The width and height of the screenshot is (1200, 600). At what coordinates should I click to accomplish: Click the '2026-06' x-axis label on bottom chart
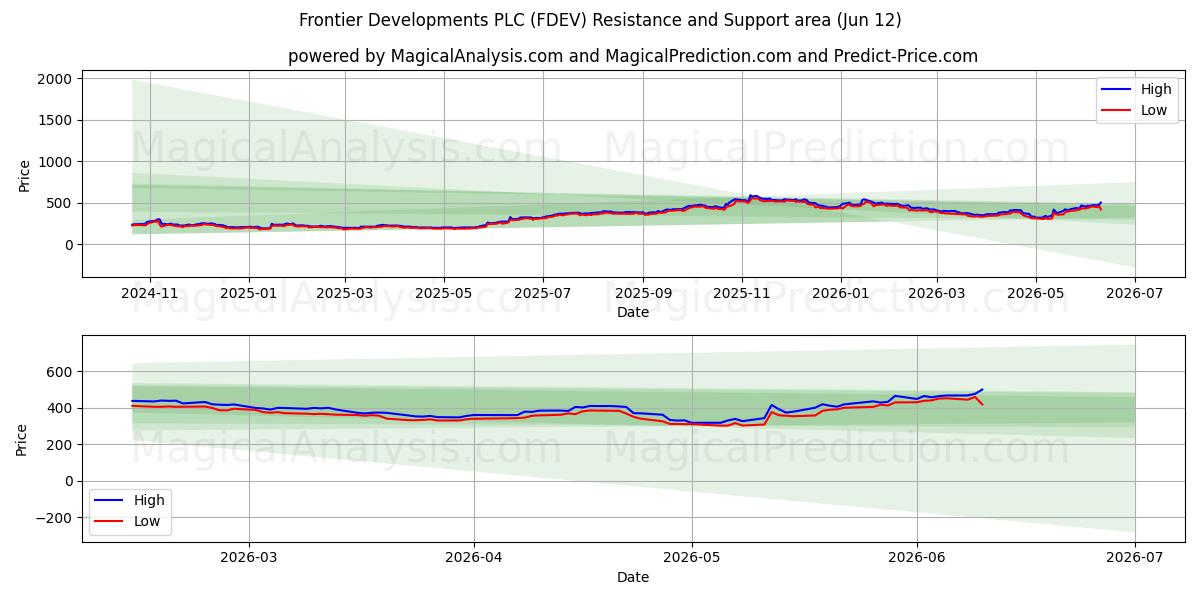point(917,558)
